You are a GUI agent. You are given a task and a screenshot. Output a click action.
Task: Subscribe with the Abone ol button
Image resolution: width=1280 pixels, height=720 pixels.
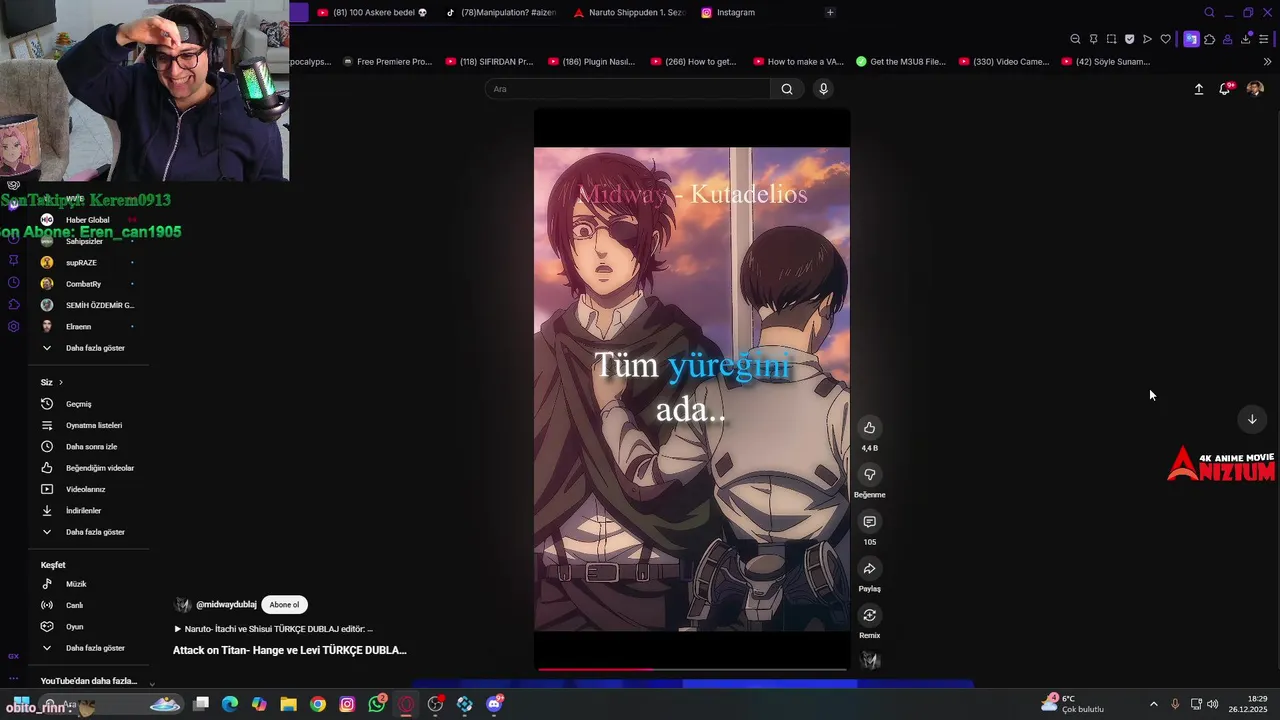pyautogui.click(x=284, y=604)
